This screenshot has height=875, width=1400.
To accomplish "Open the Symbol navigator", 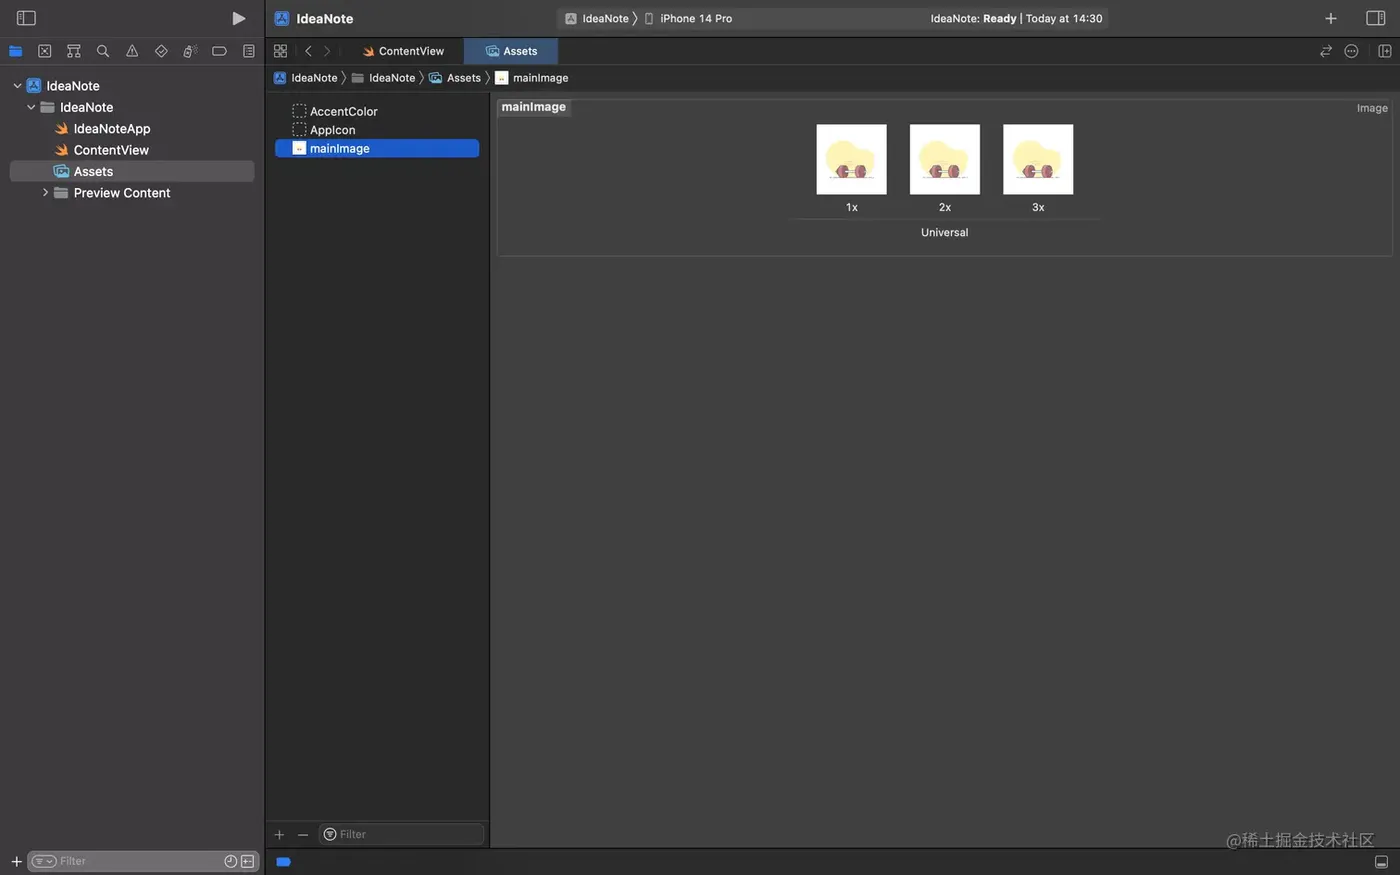I will 74,51.
